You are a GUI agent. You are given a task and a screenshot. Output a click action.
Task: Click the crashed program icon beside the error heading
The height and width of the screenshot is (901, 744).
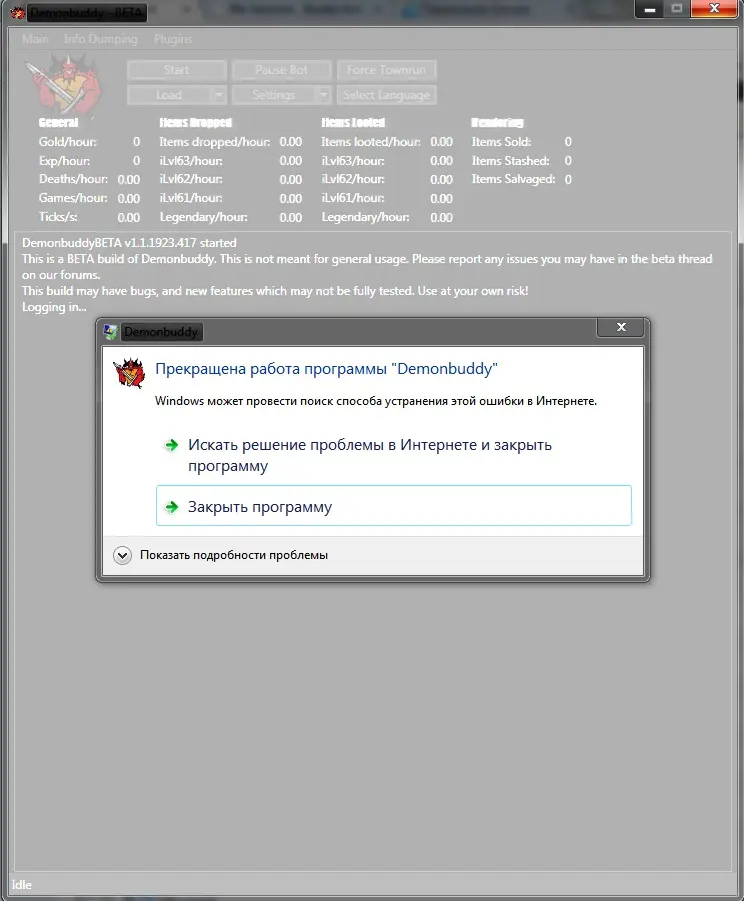point(129,370)
